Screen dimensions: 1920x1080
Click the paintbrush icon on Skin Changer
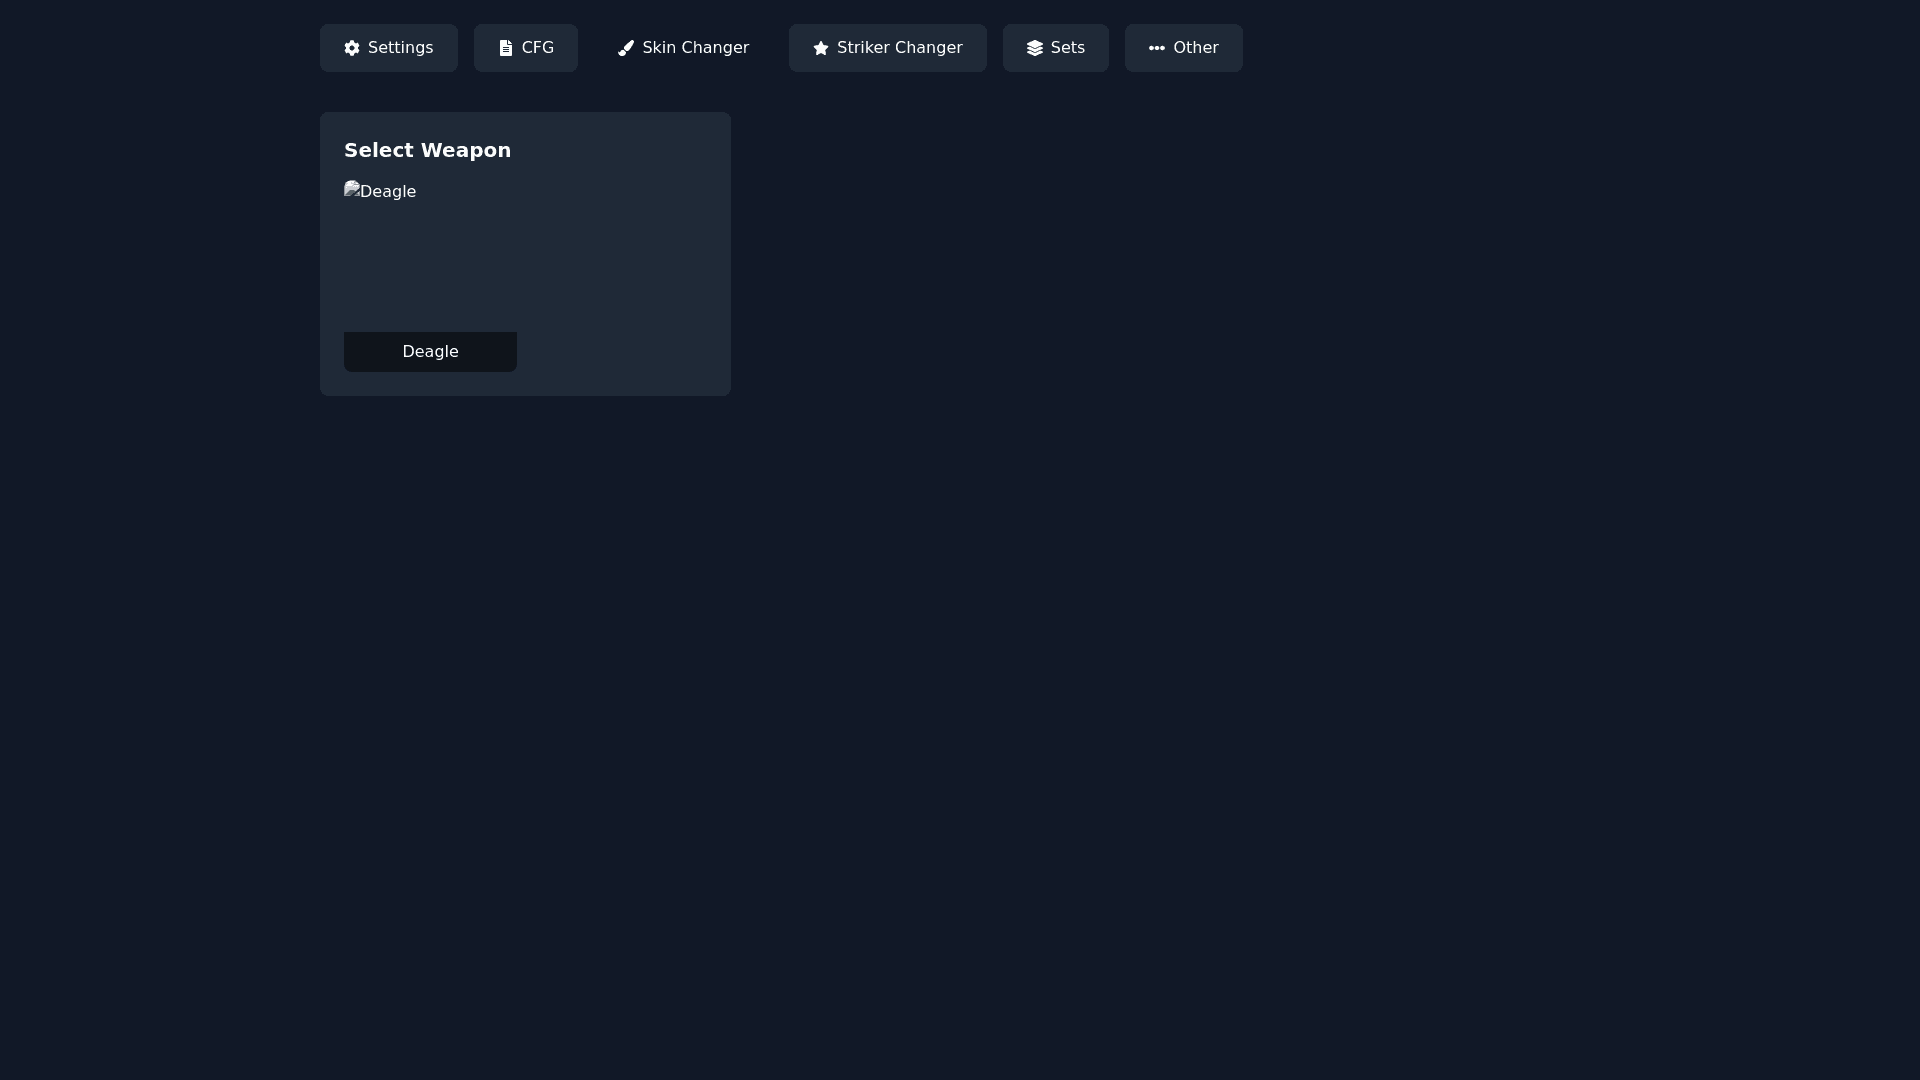[626, 48]
